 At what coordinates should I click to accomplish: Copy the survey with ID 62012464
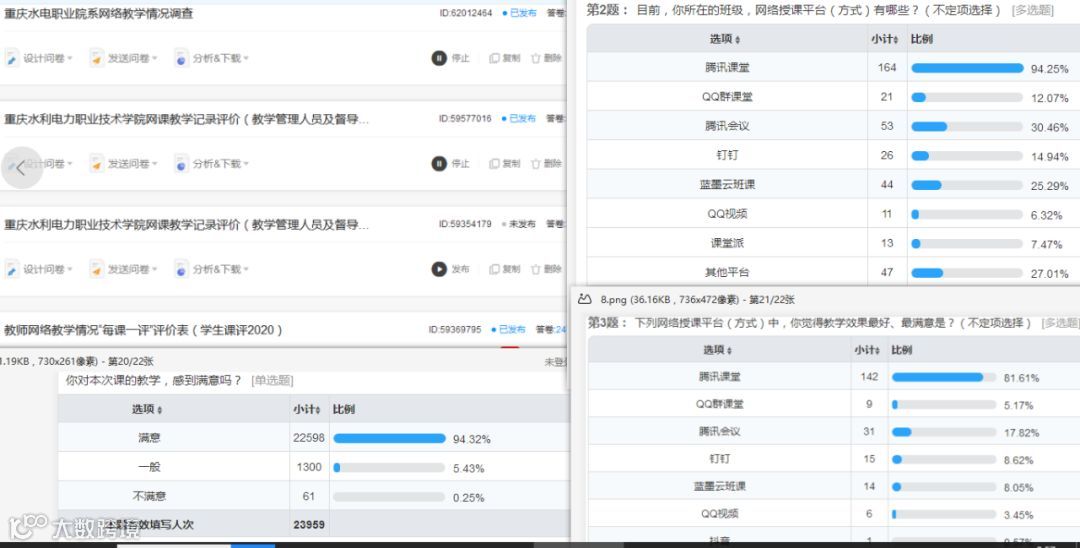pos(505,59)
